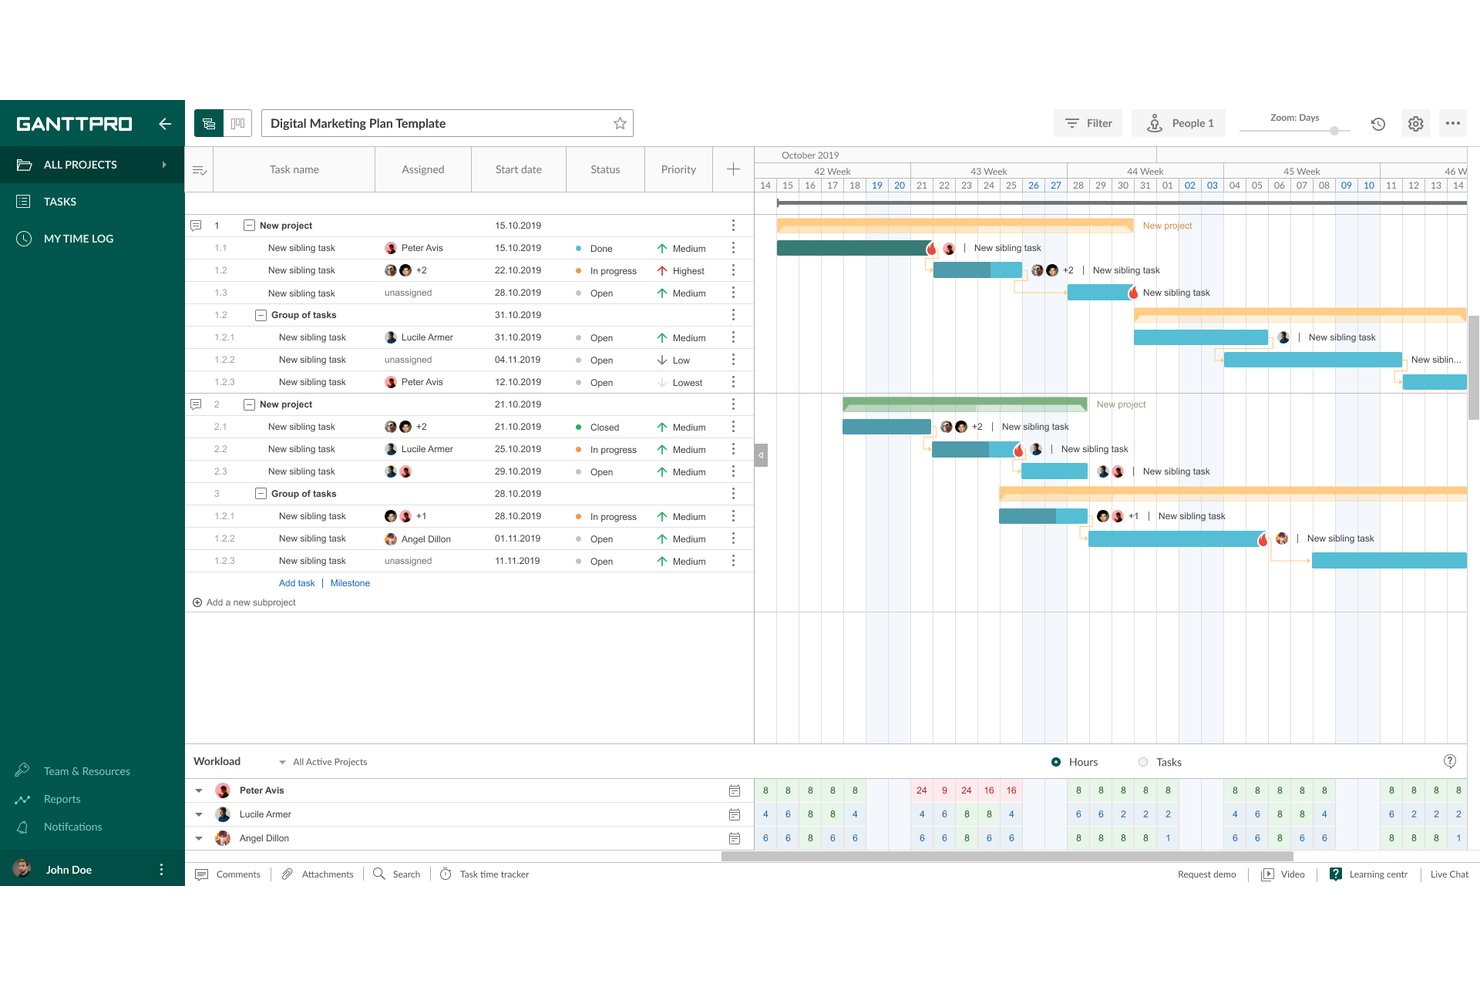Select the Hours radio button
This screenshot has width=1480, height=987.
coord(1056,762)
